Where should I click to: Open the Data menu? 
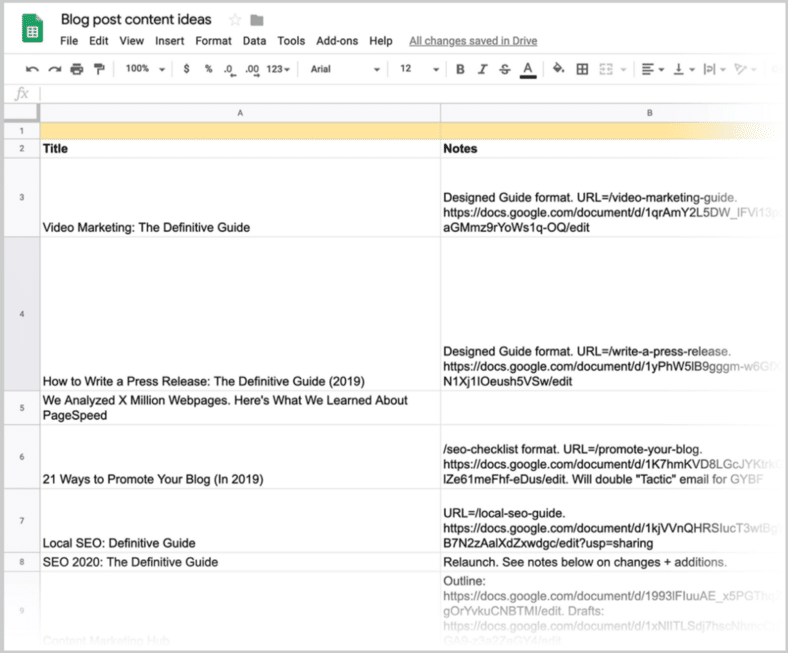click(x=254, y=41)
